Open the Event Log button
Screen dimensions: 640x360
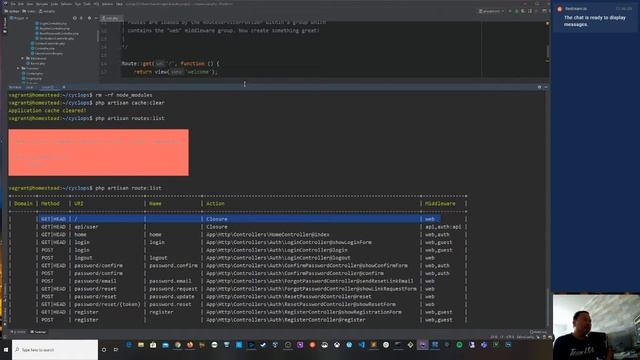point(538,332)
